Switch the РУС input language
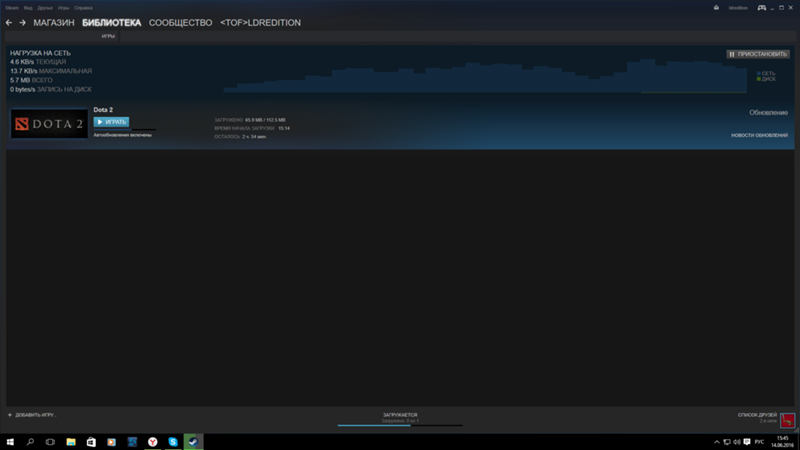Viewport: 800px width, 450px height. tap(759, 442)
